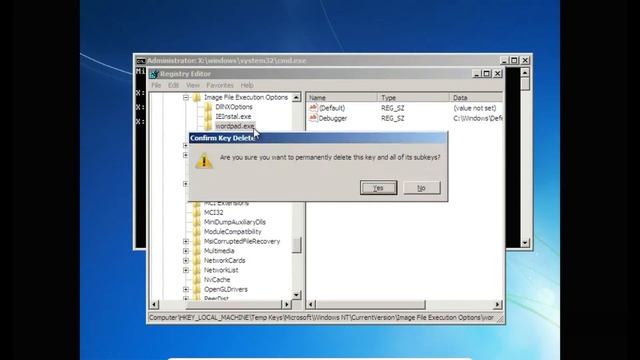Click the Debugger string value icon
This screenshot has width=640, height=360.
coord(313,118)
